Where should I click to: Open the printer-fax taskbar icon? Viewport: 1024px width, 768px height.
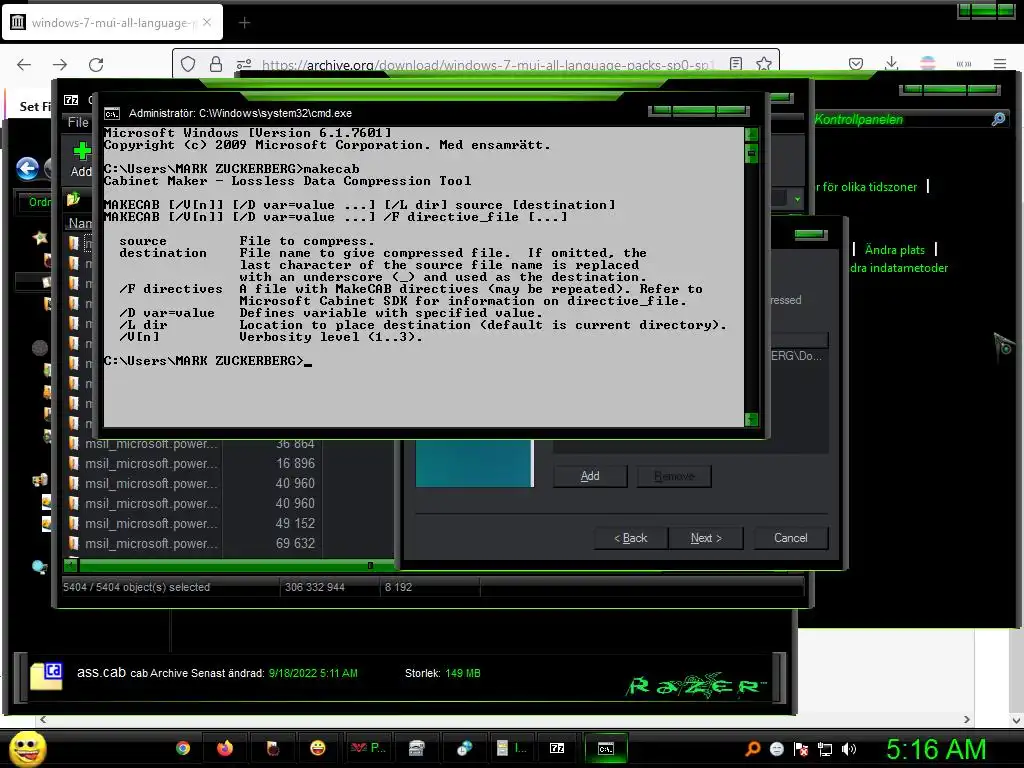tap(417, 748)
